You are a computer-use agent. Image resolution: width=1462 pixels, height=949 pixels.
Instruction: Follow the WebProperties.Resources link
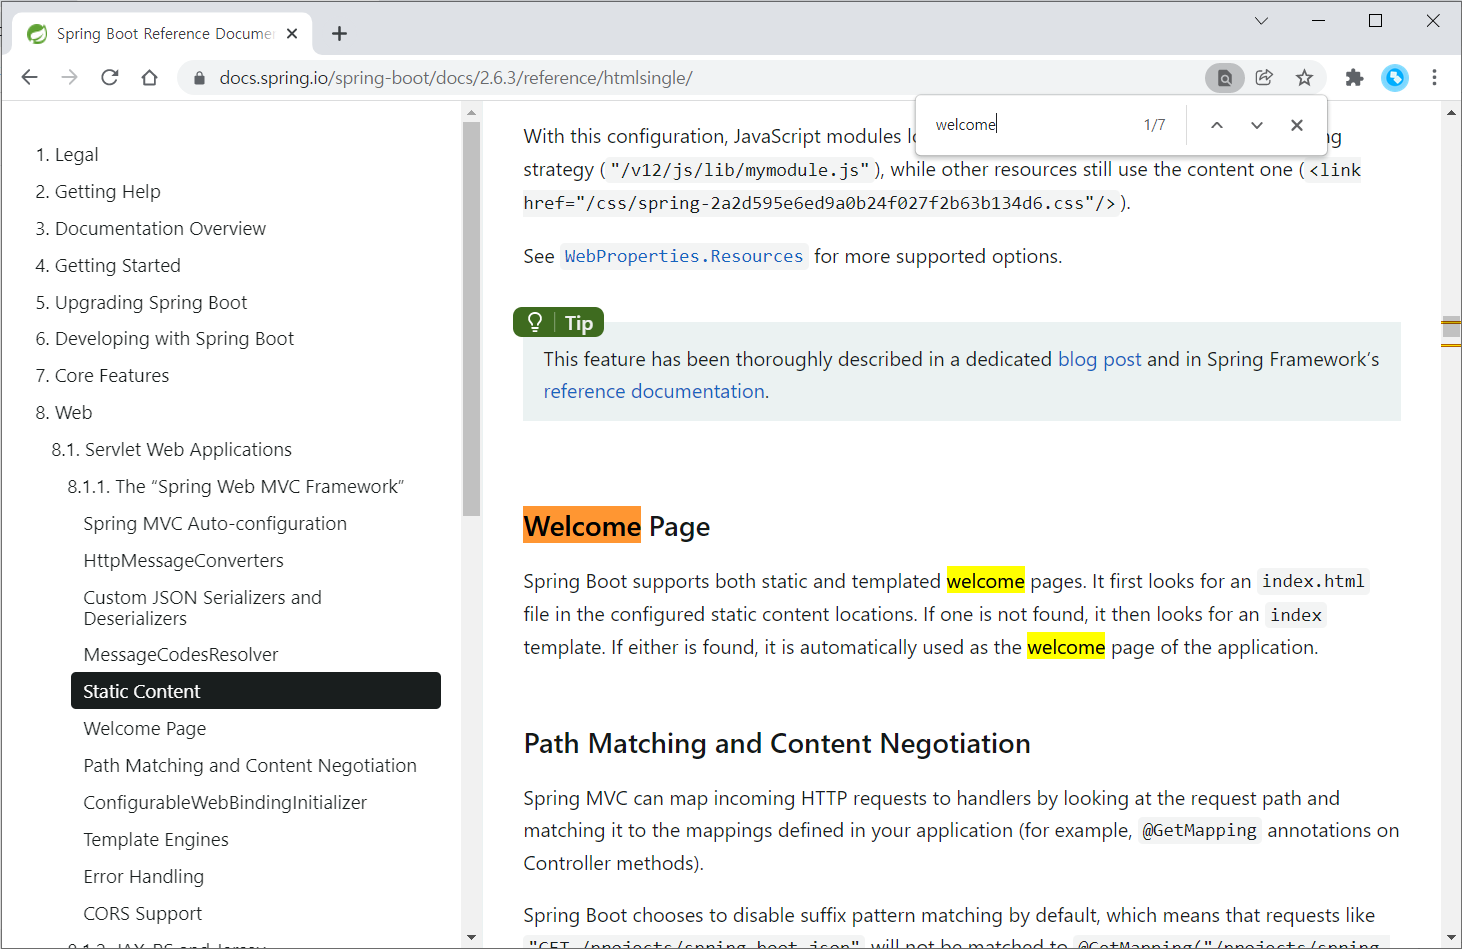pyautogui.click(x=684, y=257)
